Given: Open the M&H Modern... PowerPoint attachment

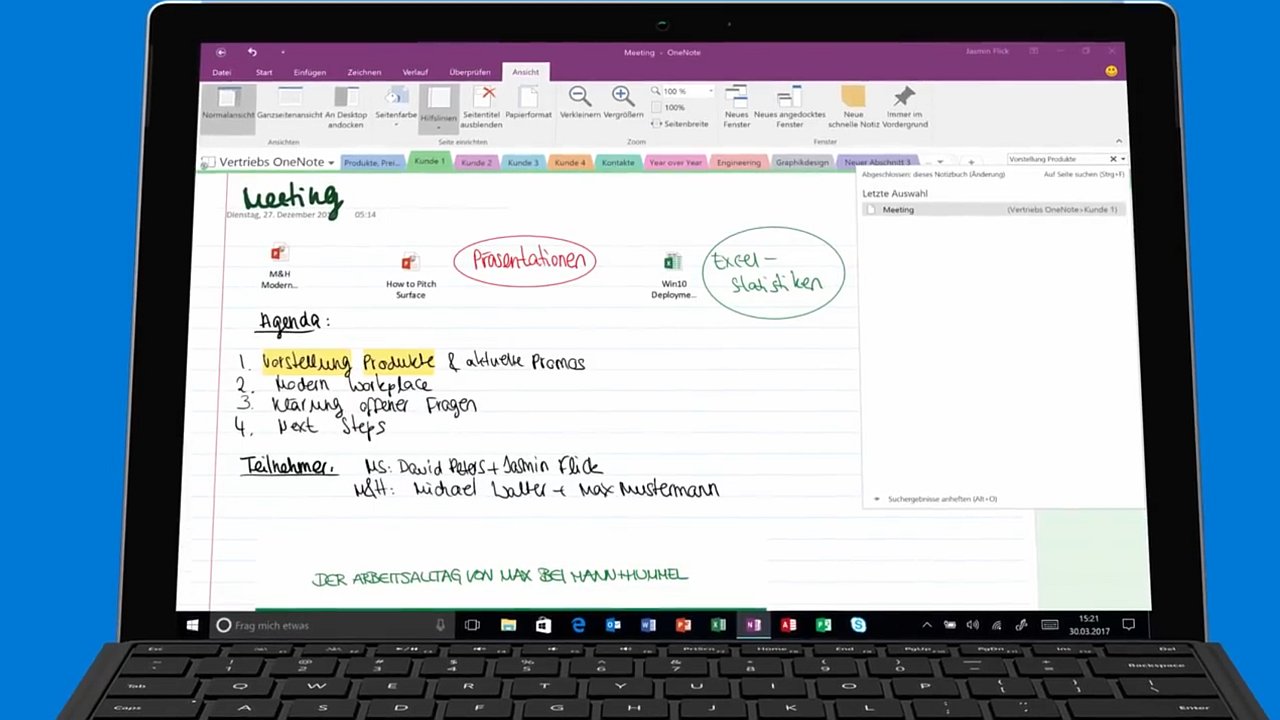Looking at the screenshot, I should (279, 267).
